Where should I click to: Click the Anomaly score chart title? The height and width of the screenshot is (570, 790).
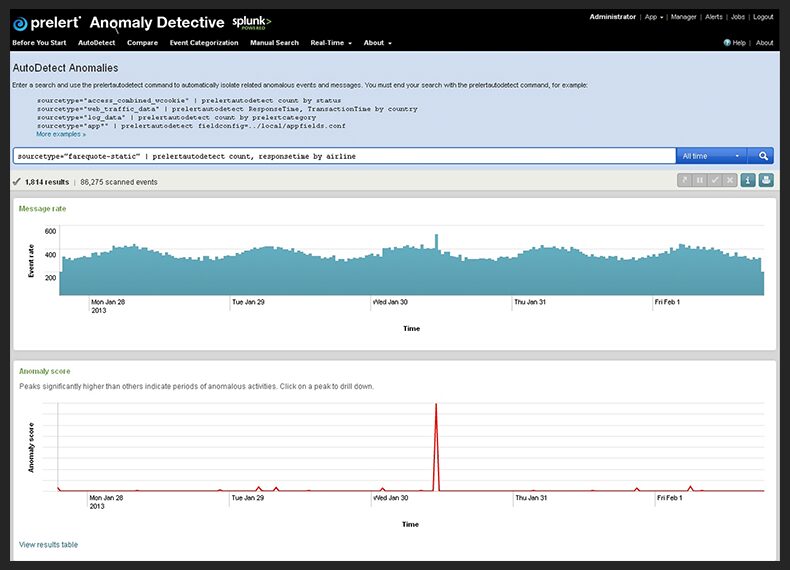tap(45, 371)
